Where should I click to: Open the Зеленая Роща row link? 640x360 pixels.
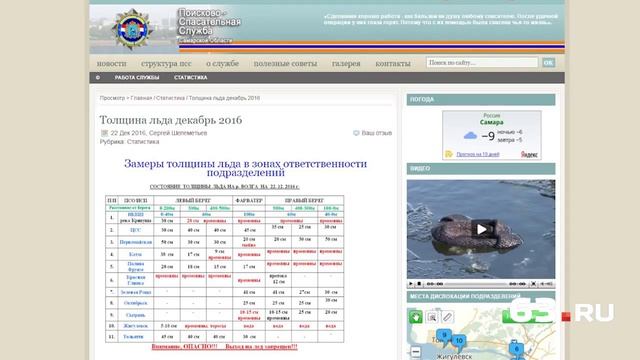pyautogui.click(x=136, y=292)
